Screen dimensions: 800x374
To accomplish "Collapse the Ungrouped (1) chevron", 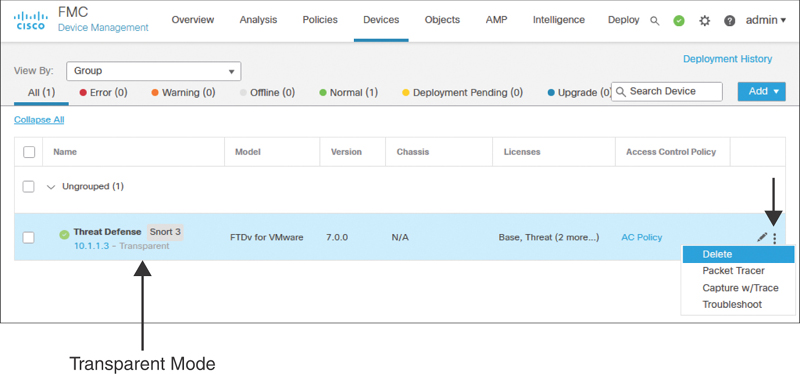I will pos(51,187).
